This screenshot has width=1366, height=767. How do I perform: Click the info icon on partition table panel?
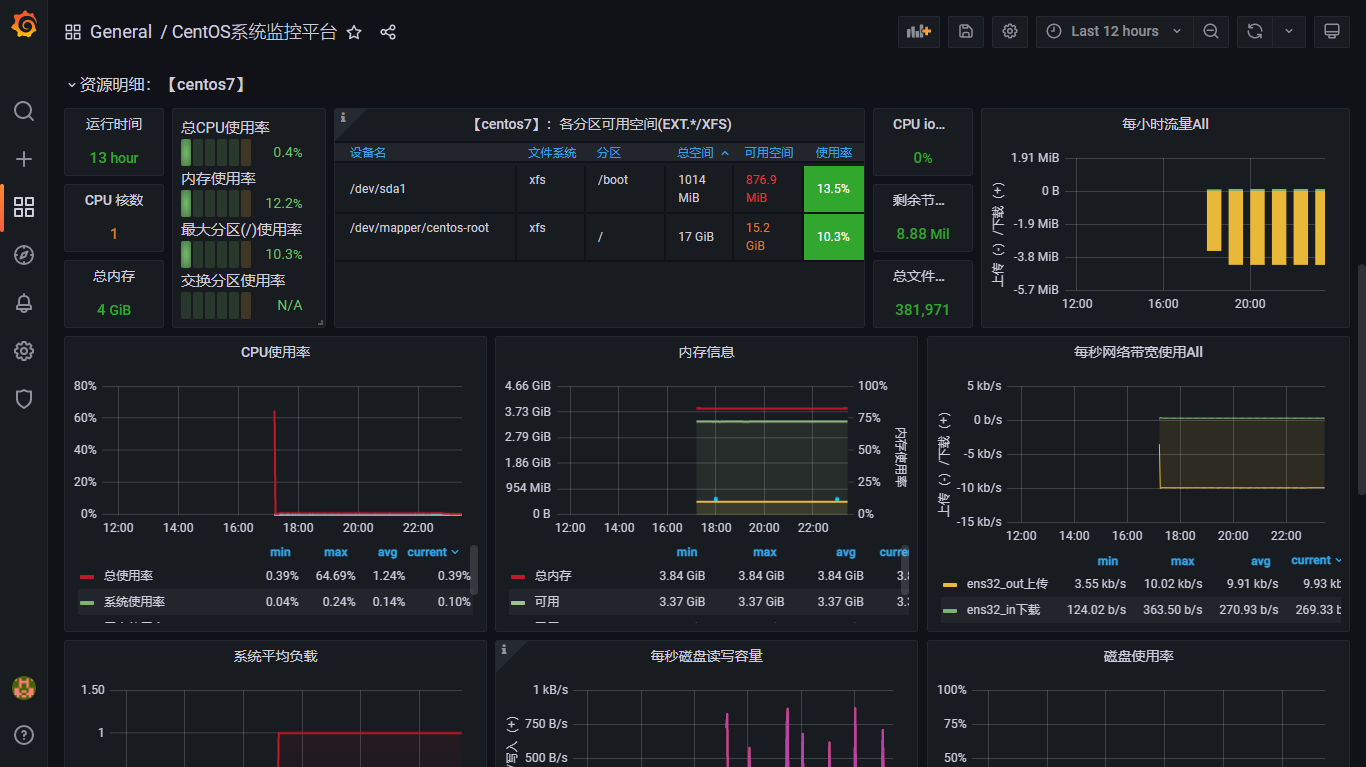pyautogui.click(x=343, y=117)
